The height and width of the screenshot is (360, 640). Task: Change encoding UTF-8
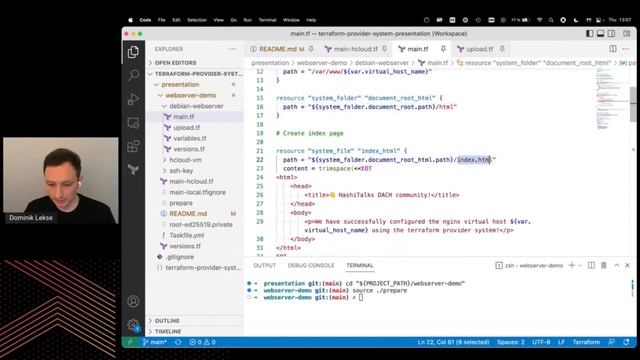[x=541, y=342]
